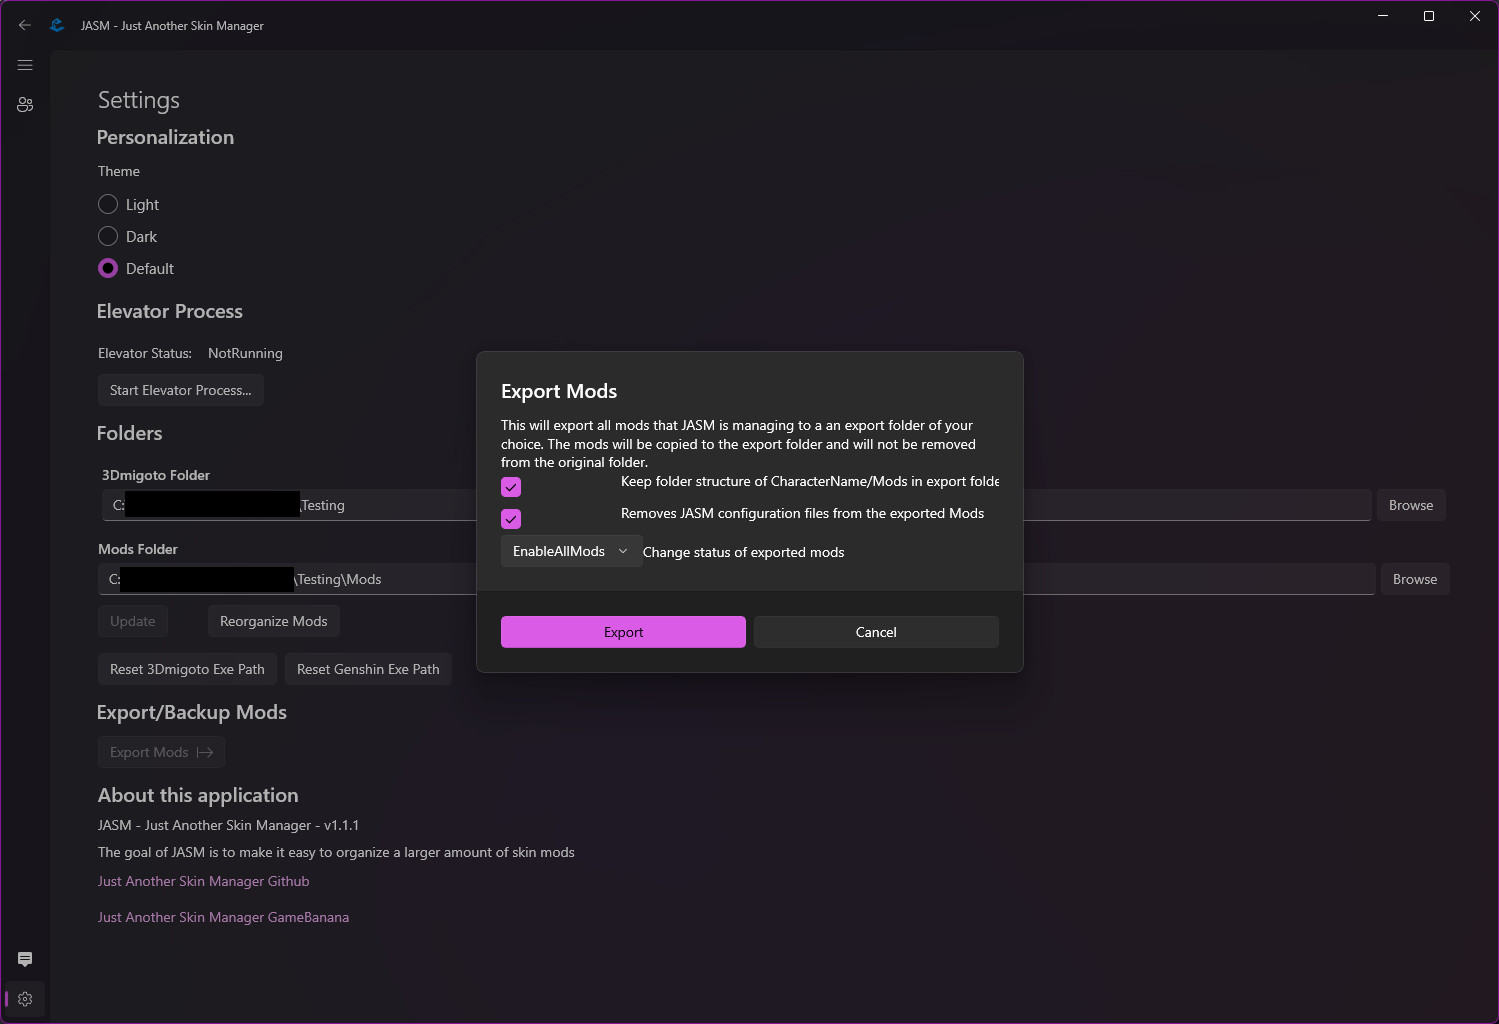Image resolution: width=1499 pixels, height=1024 pixels.
Task: Click the settings gear icon in the sidebar
Action: tap(25, 999)
